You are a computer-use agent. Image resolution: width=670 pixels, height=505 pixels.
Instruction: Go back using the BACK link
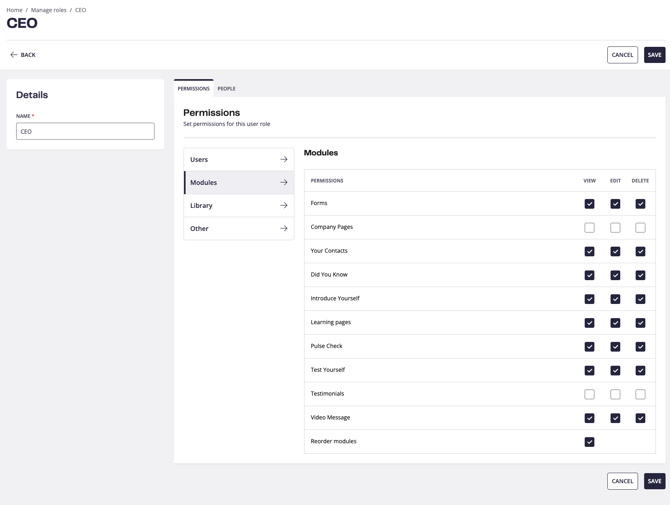[23, 55]
